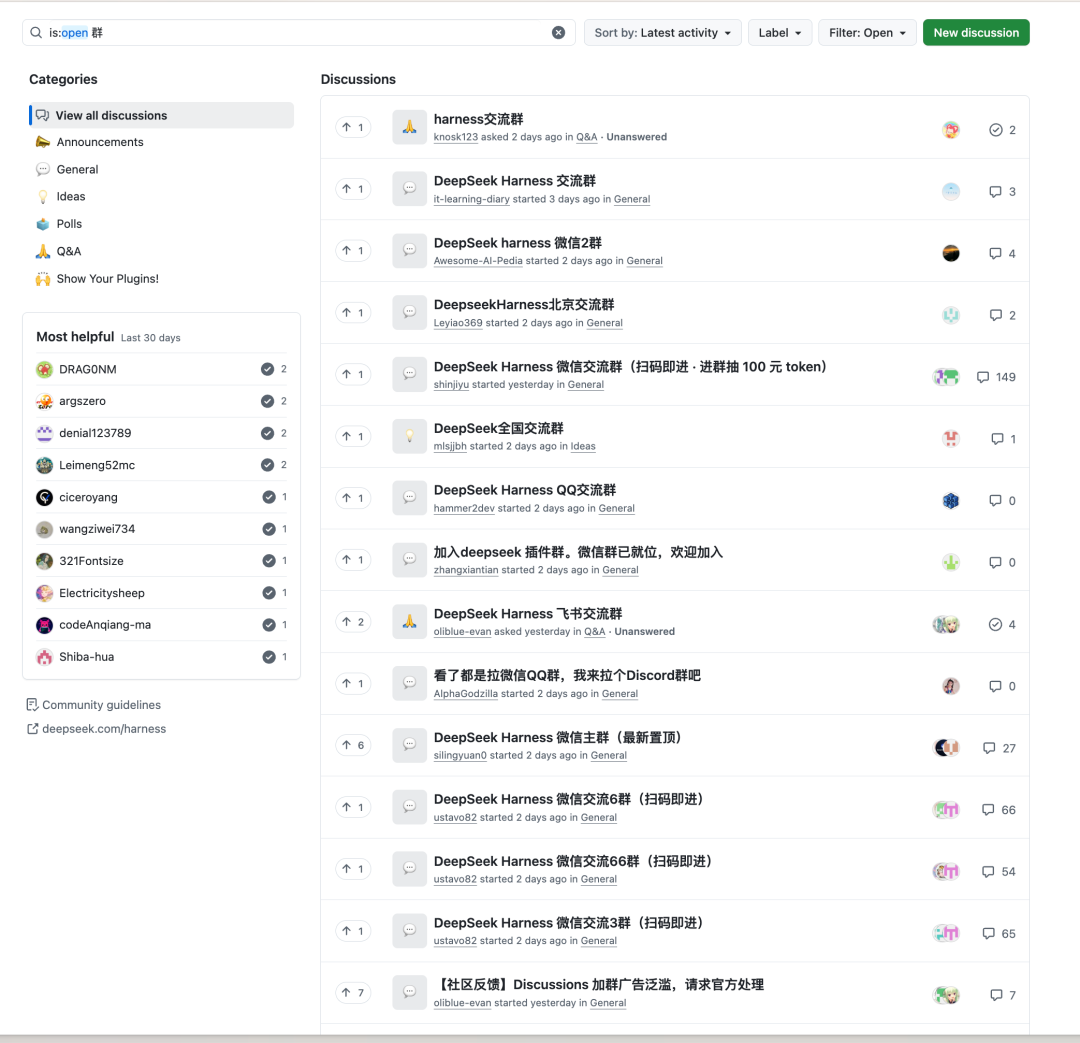
Task: Open argszero avatar in Most helpful
Action: [44, 401]
